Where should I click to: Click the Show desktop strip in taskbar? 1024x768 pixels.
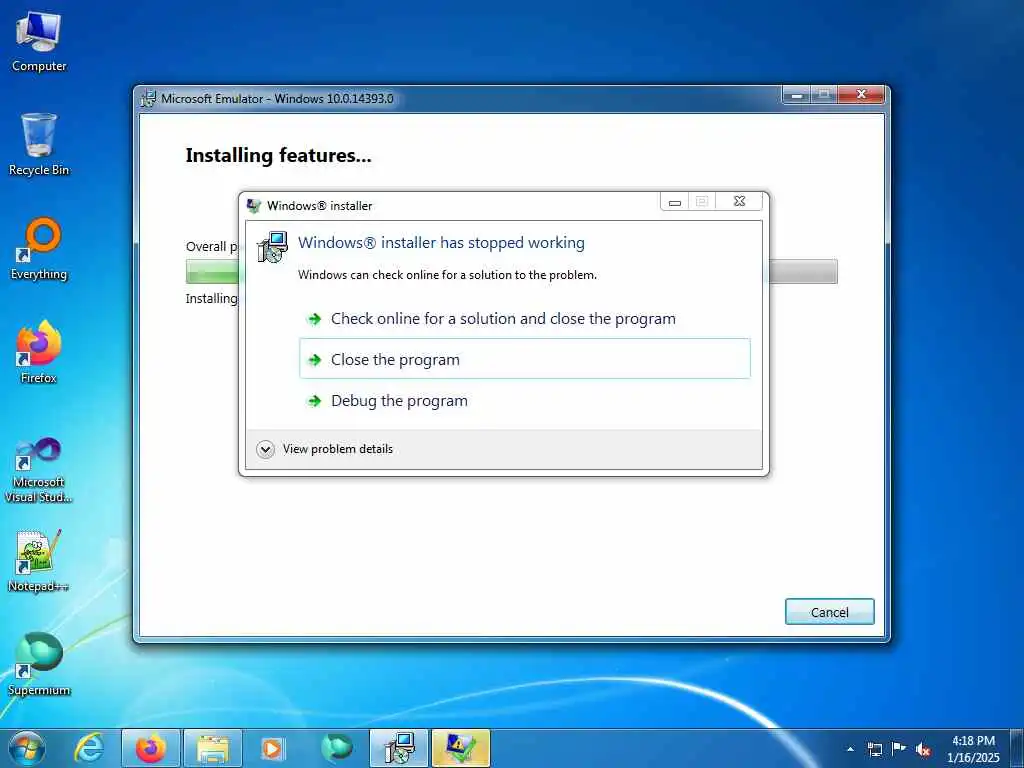click(x=1017, y=748)
